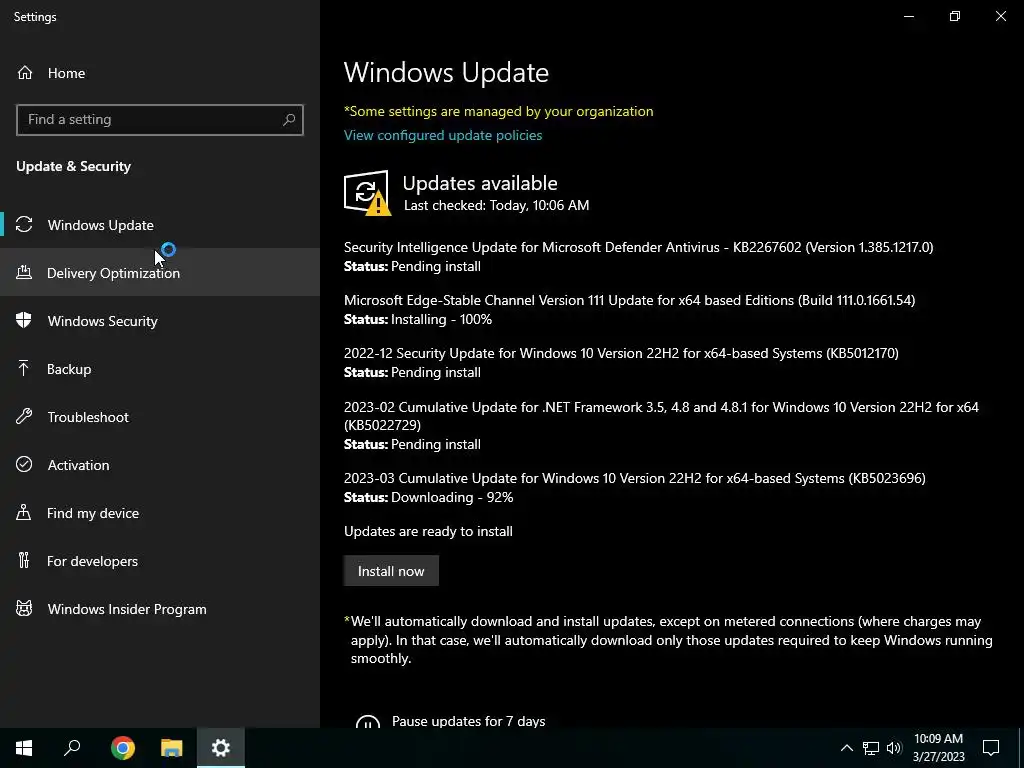Click the Settings gear in the taskbar
The image size is (1024, 768).
click(221, 748)
